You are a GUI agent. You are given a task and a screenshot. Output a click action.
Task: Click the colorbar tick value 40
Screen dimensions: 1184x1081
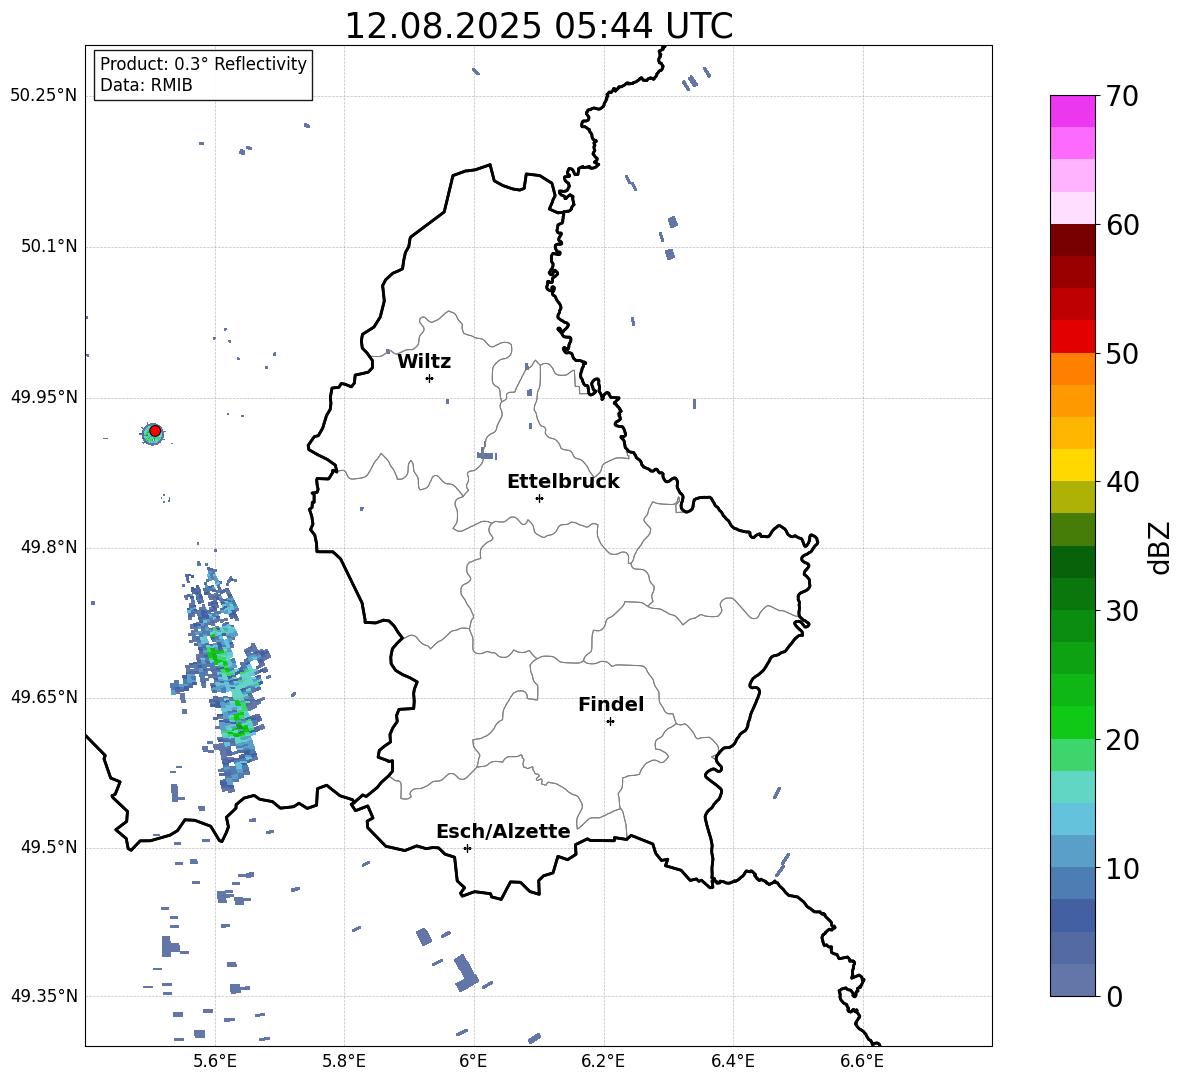[1122, 482]
